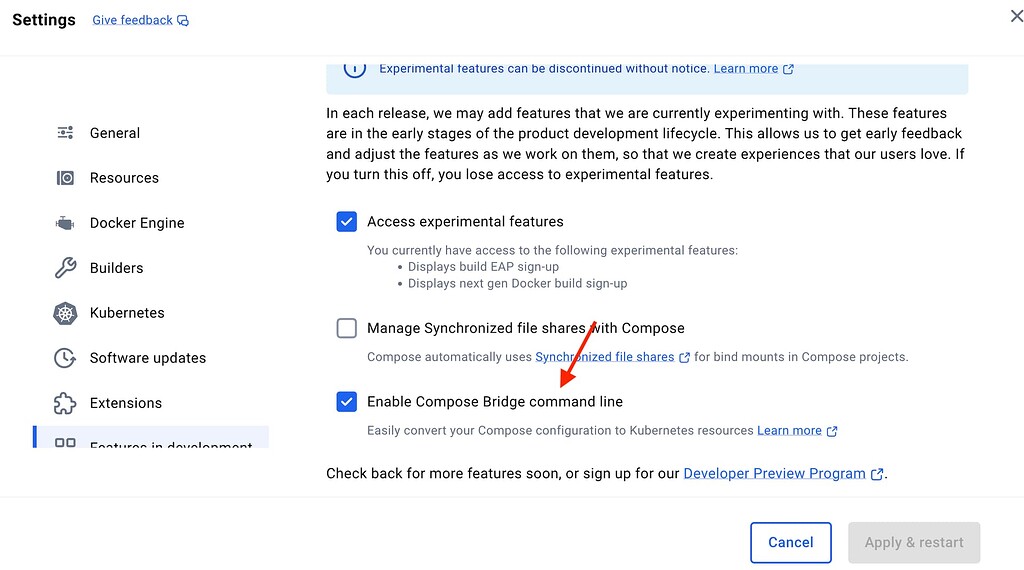Uncheck Access experimental features checkbox
Screen dimensions: 1024x570
(x=346, y=222)
